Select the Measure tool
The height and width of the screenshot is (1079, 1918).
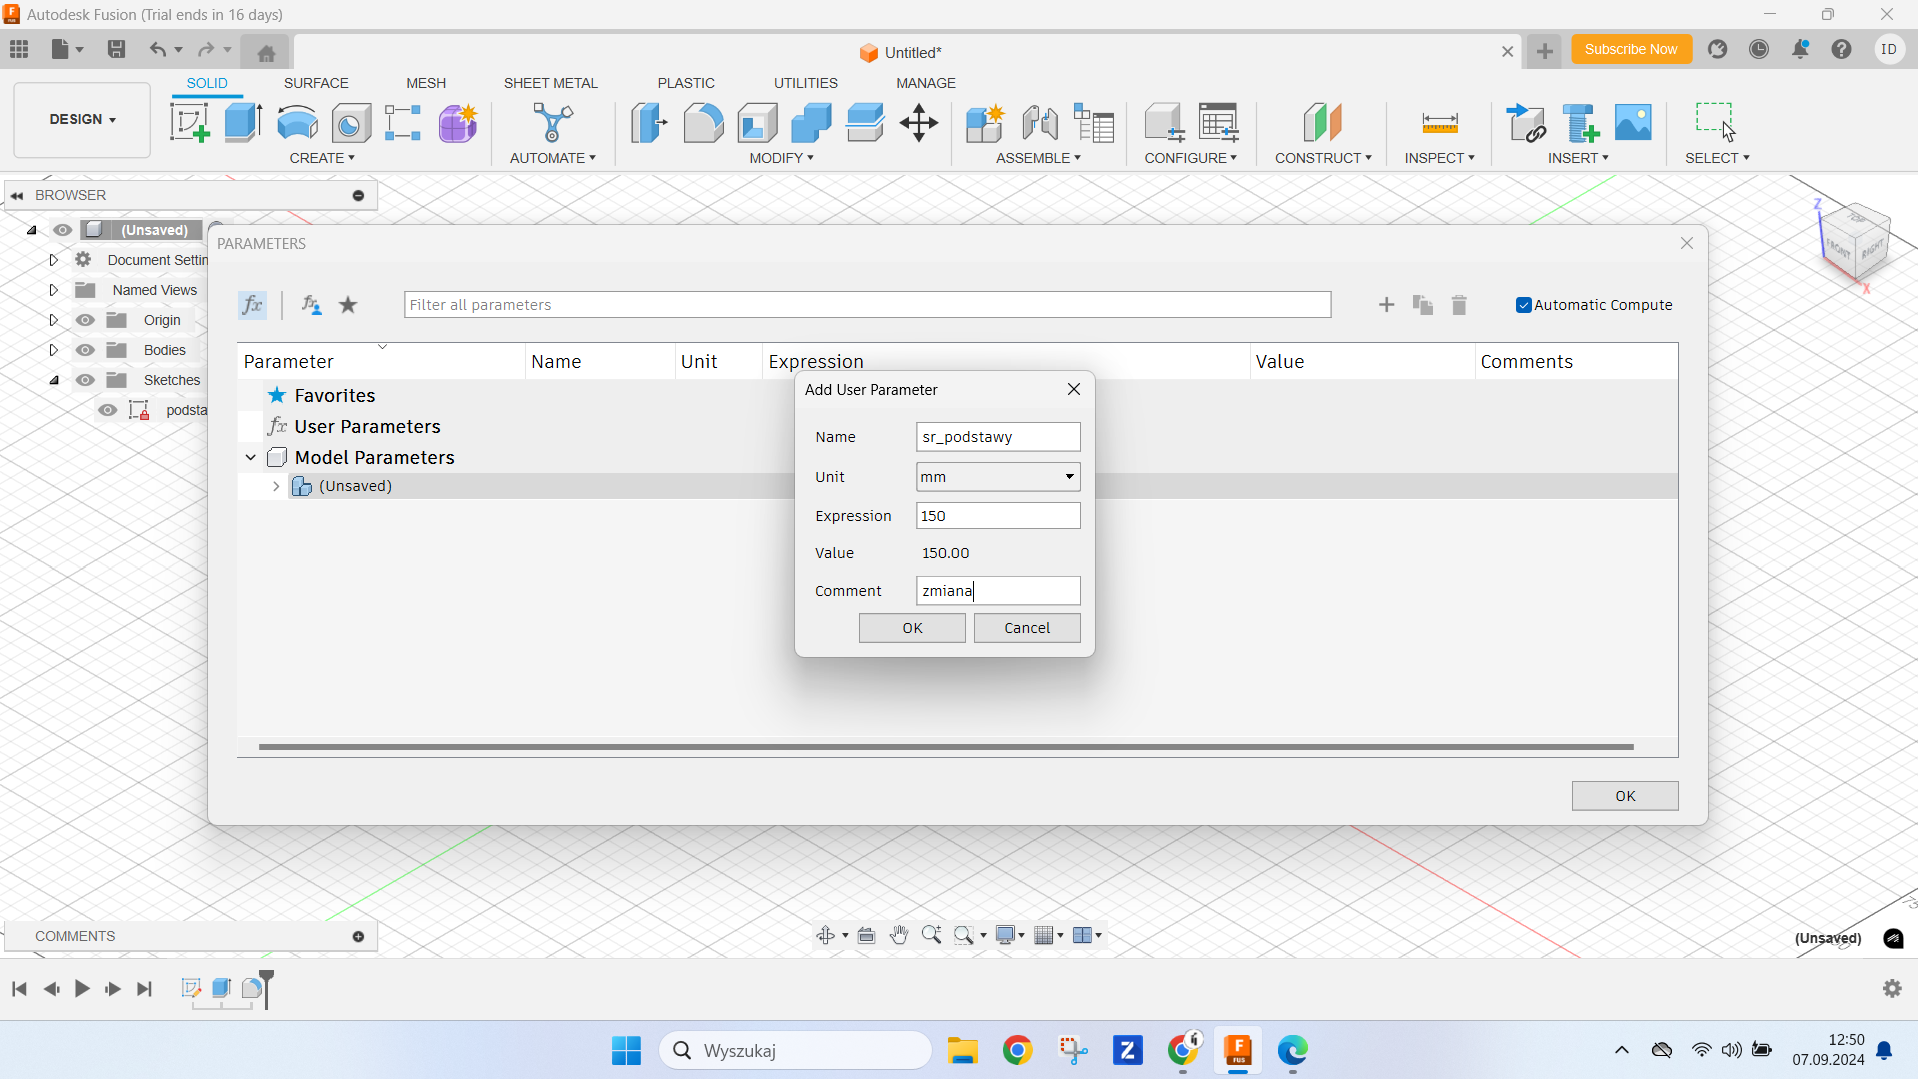pos(1440,123)
